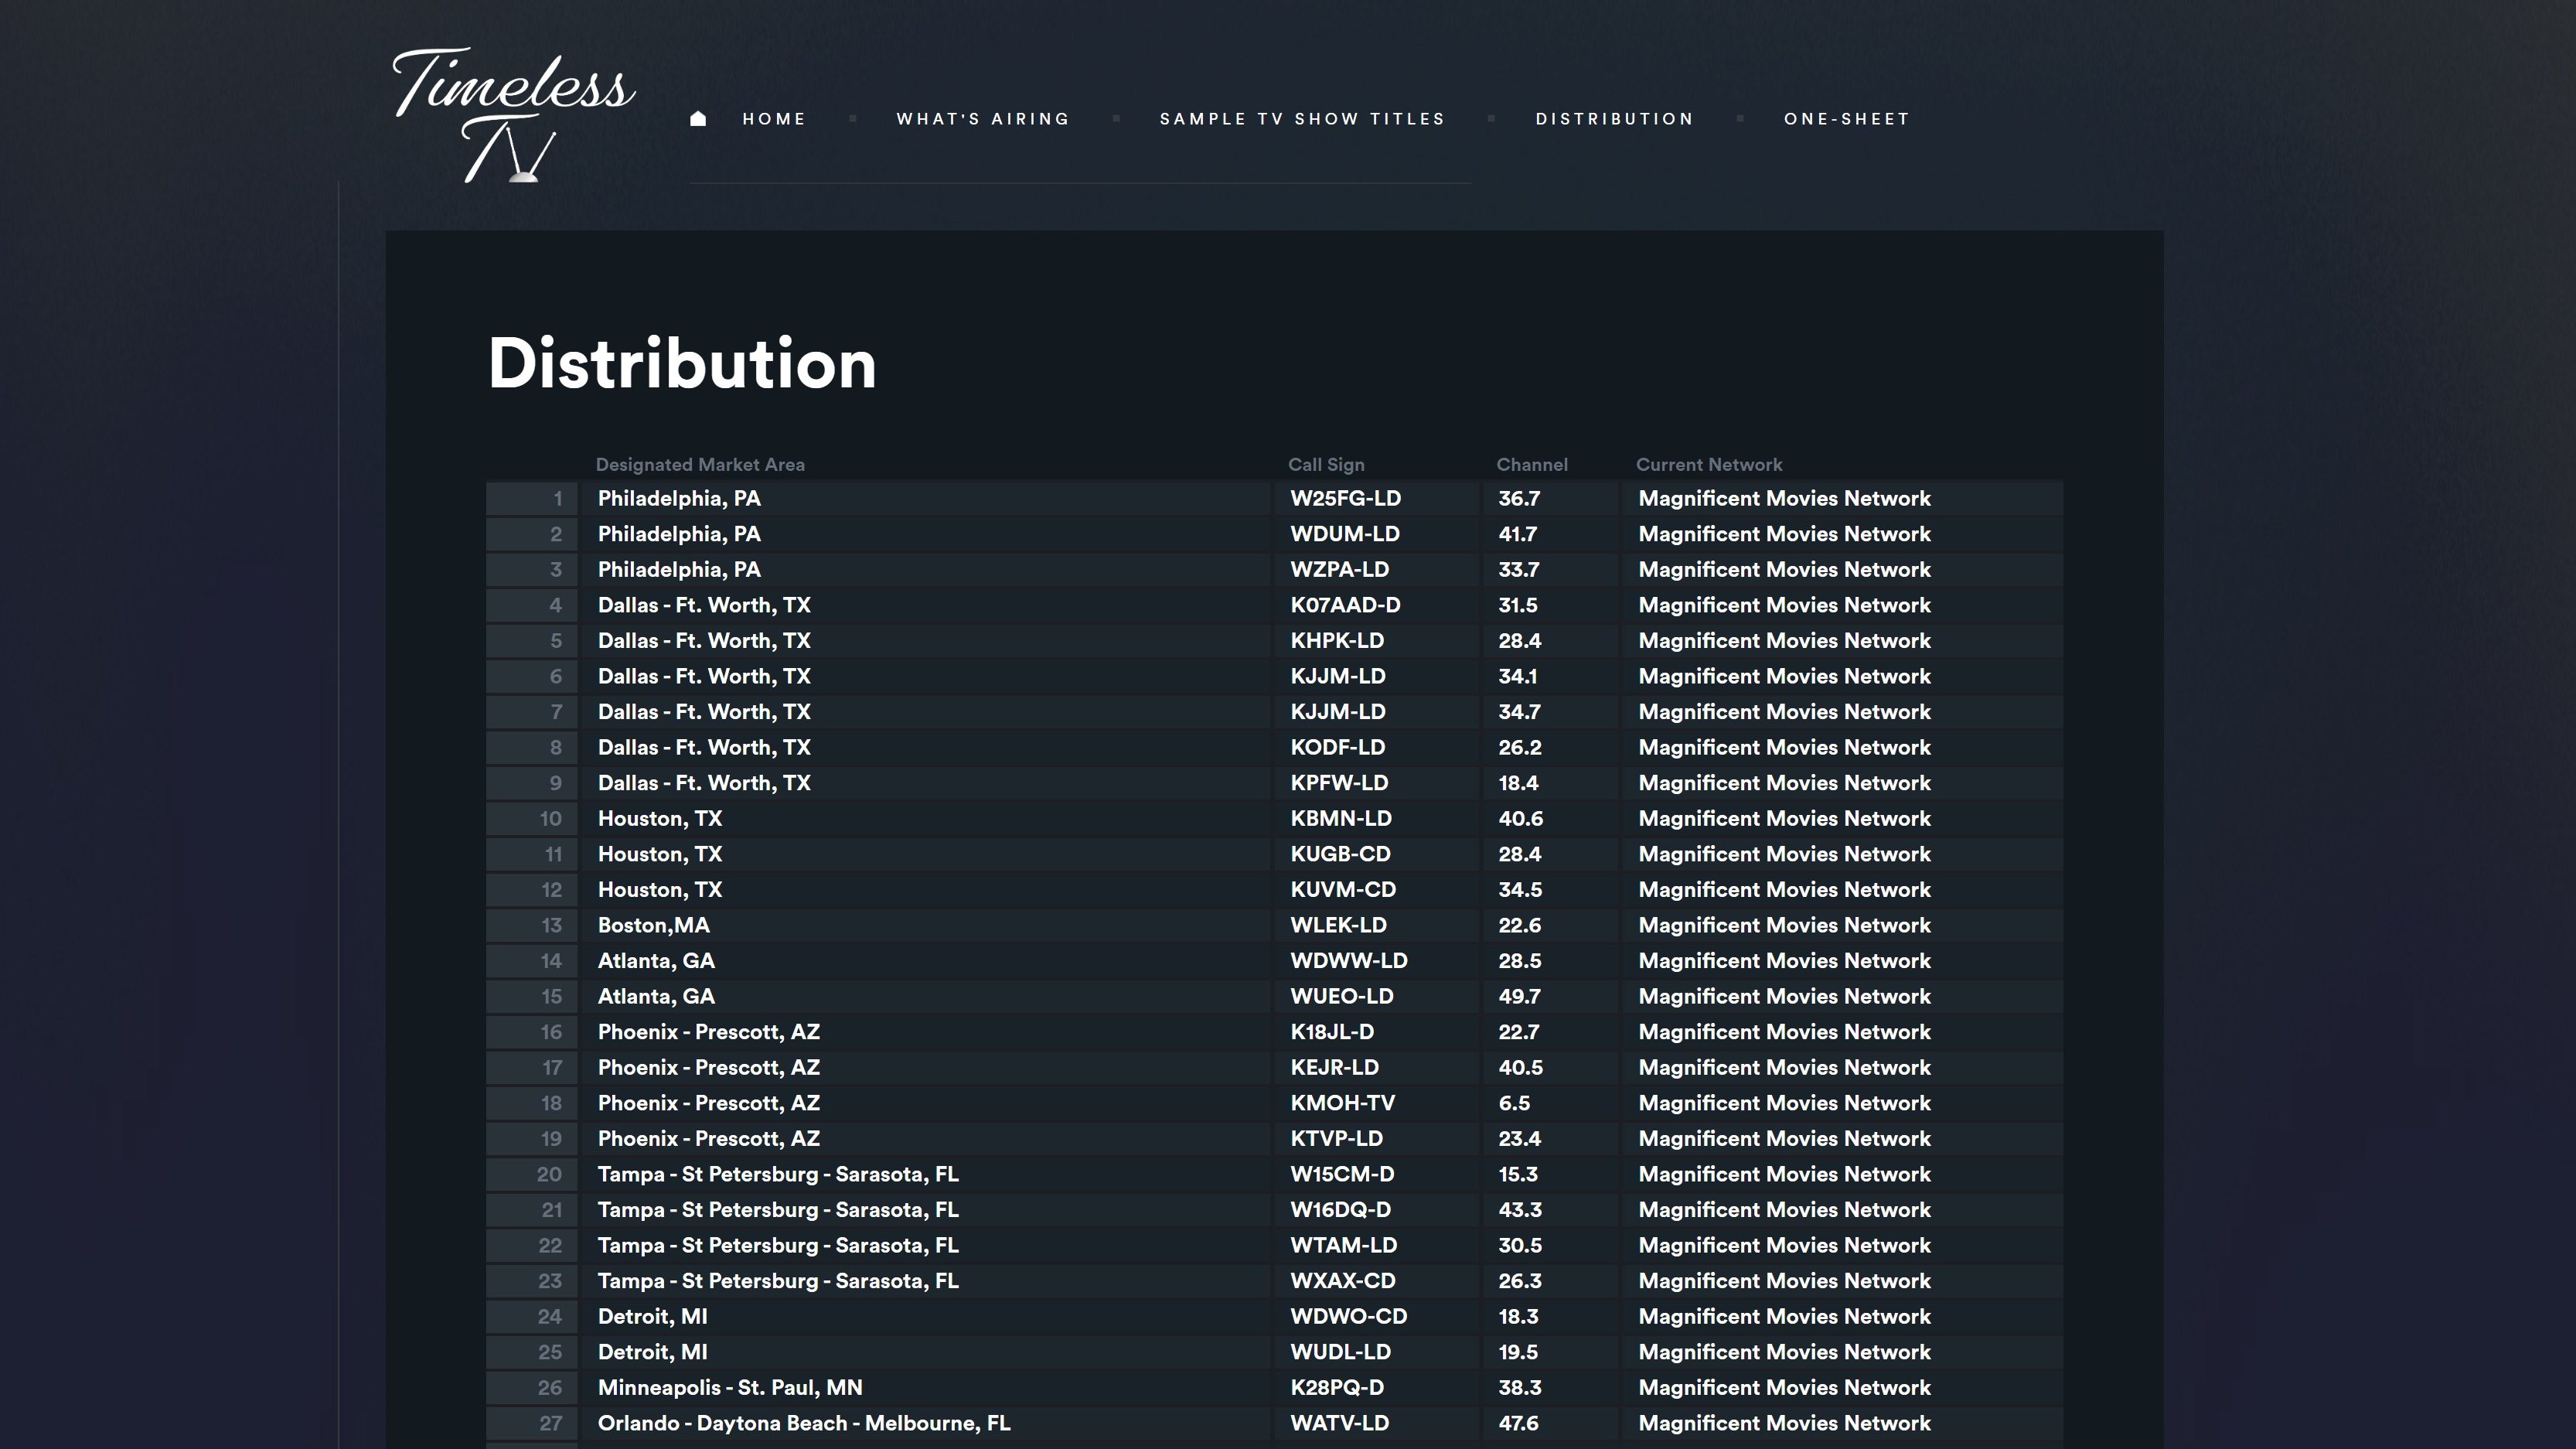Select call sign WTAM-LD

(1343, 1246)
